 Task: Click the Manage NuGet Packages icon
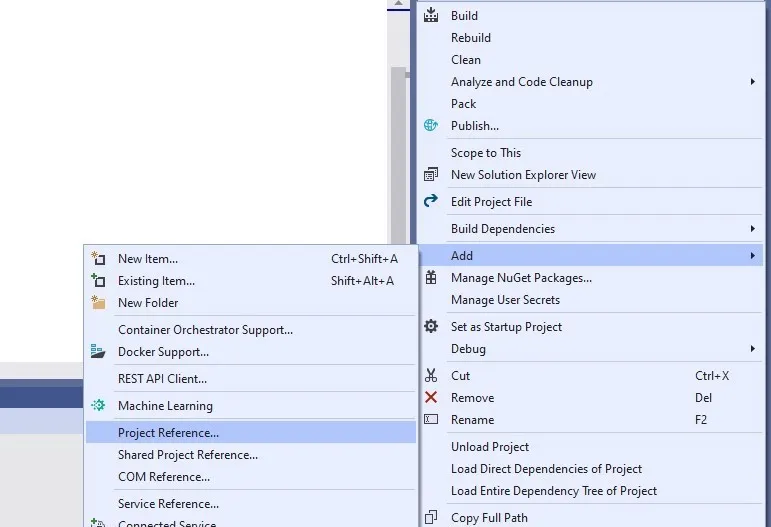(x=431, y=278)
